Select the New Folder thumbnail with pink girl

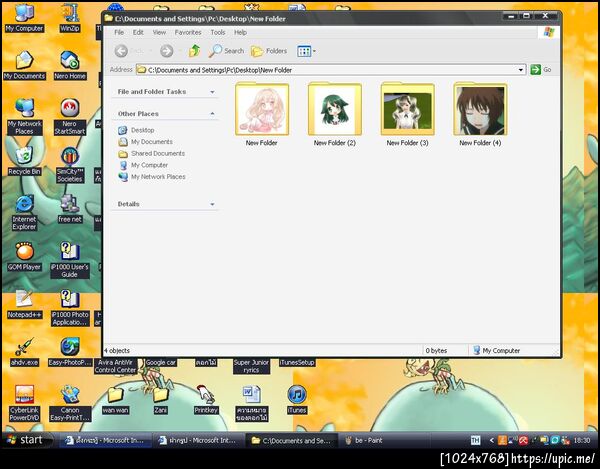click(x=262, y=110)
